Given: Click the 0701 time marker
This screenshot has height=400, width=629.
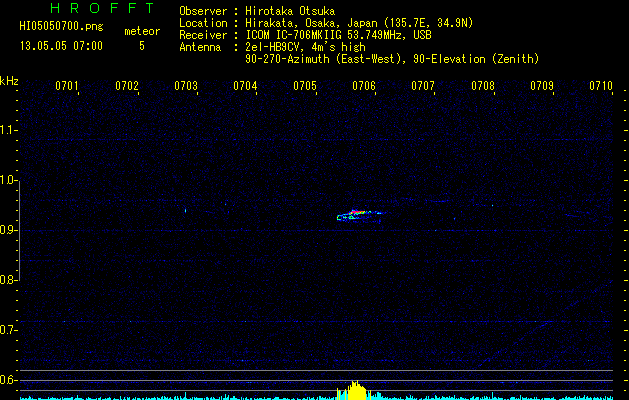Looking at the screenshot, I should pos(67,86).
